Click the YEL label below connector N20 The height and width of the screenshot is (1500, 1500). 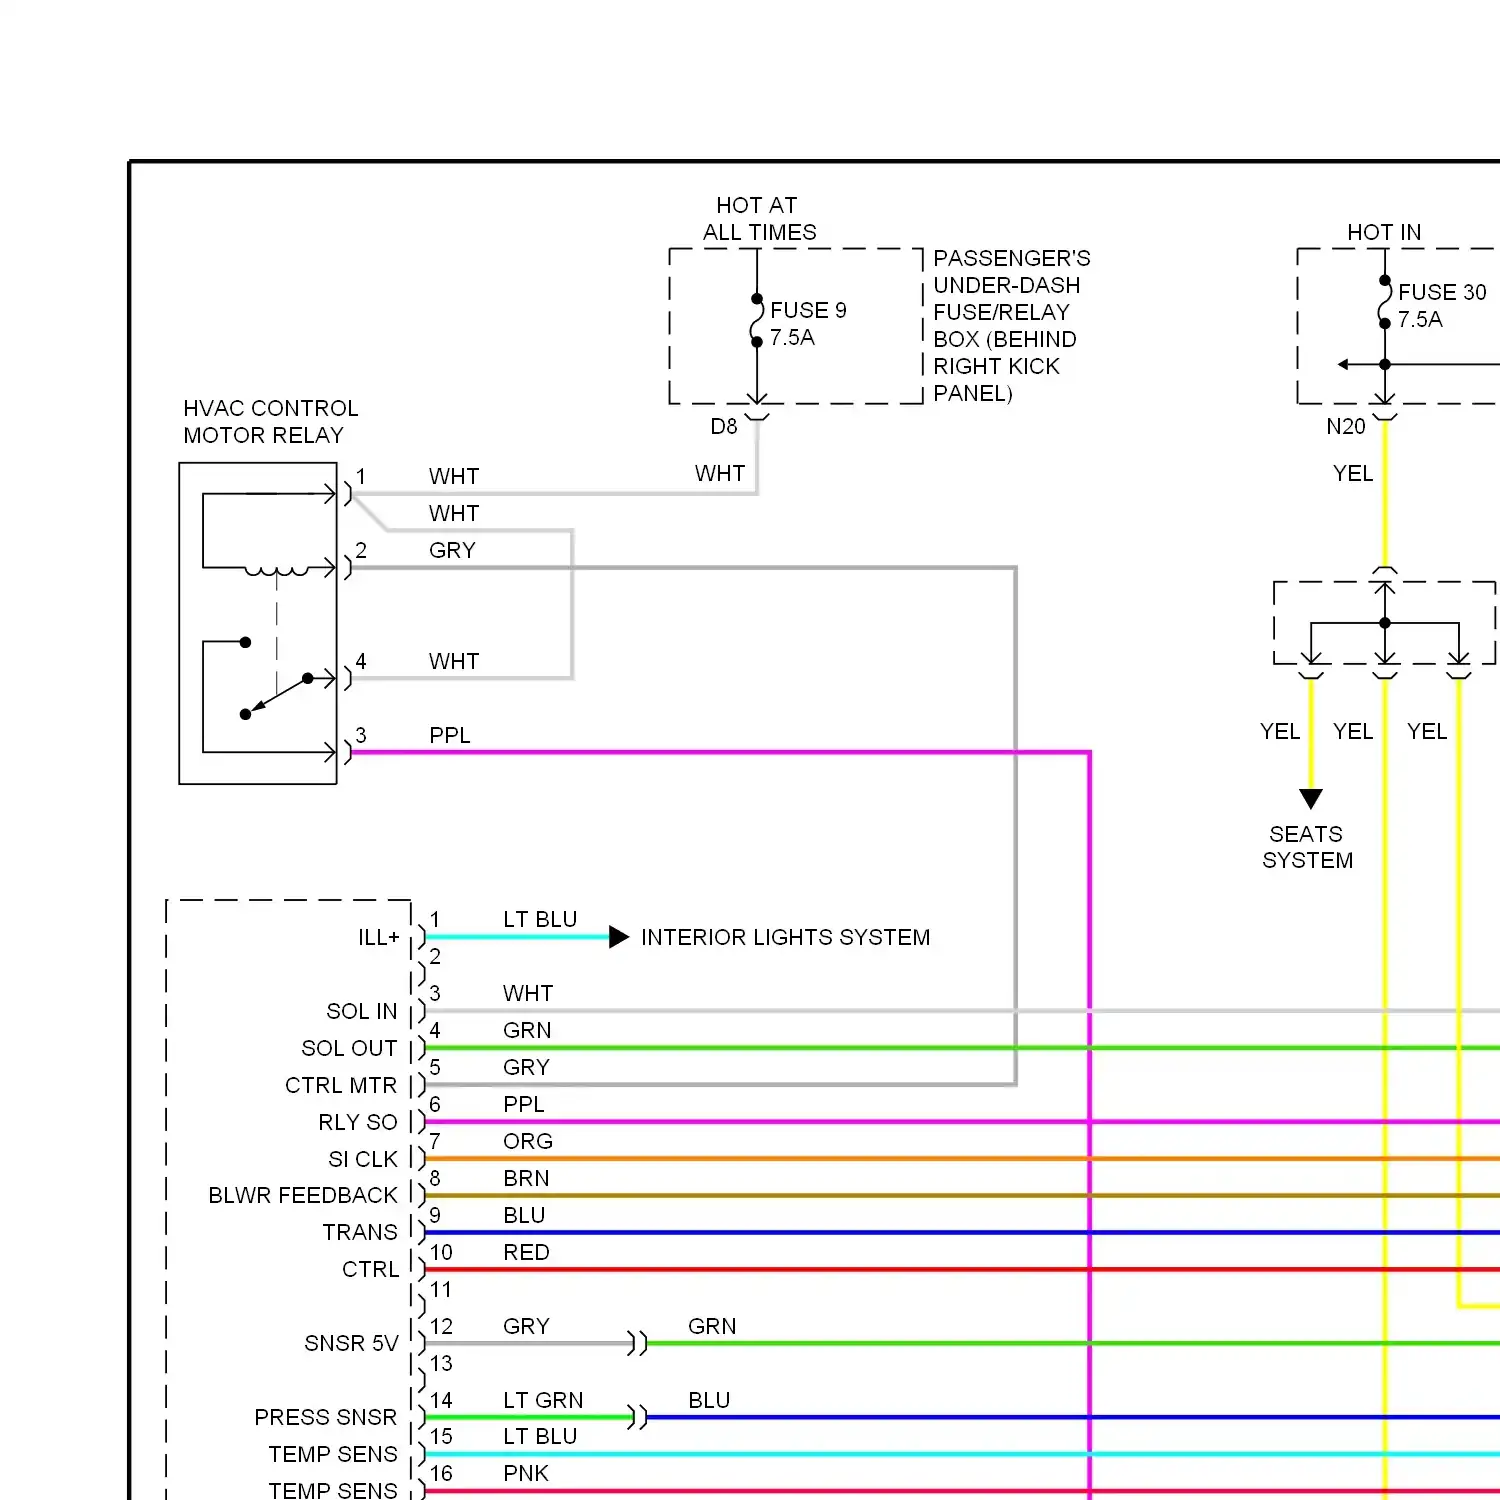(1353, 474)
